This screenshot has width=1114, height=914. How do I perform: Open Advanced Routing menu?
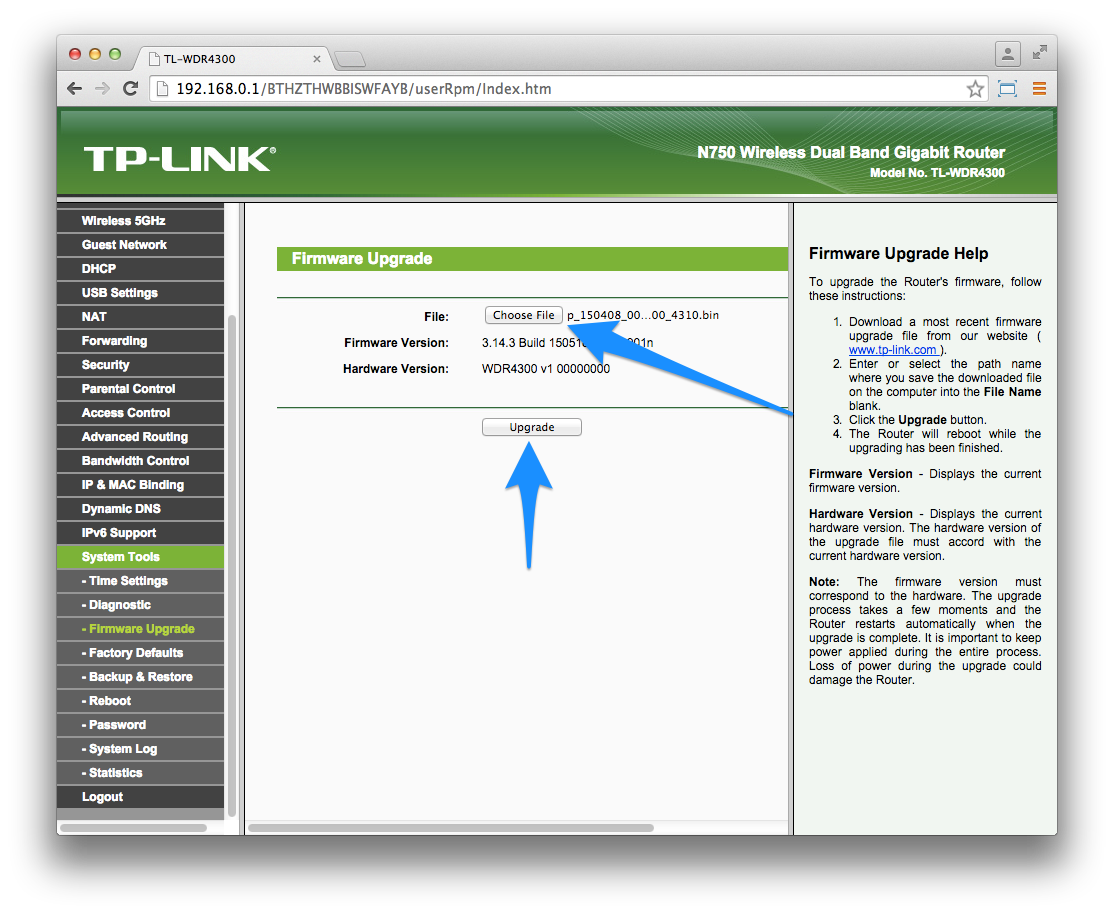point(141,436)
